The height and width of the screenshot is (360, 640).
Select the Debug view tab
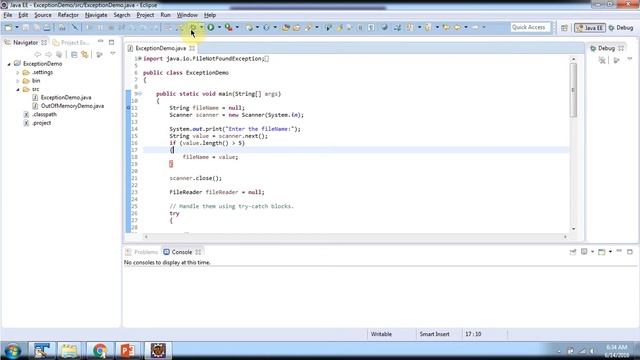pyautogui.click(x=606, y=48)
